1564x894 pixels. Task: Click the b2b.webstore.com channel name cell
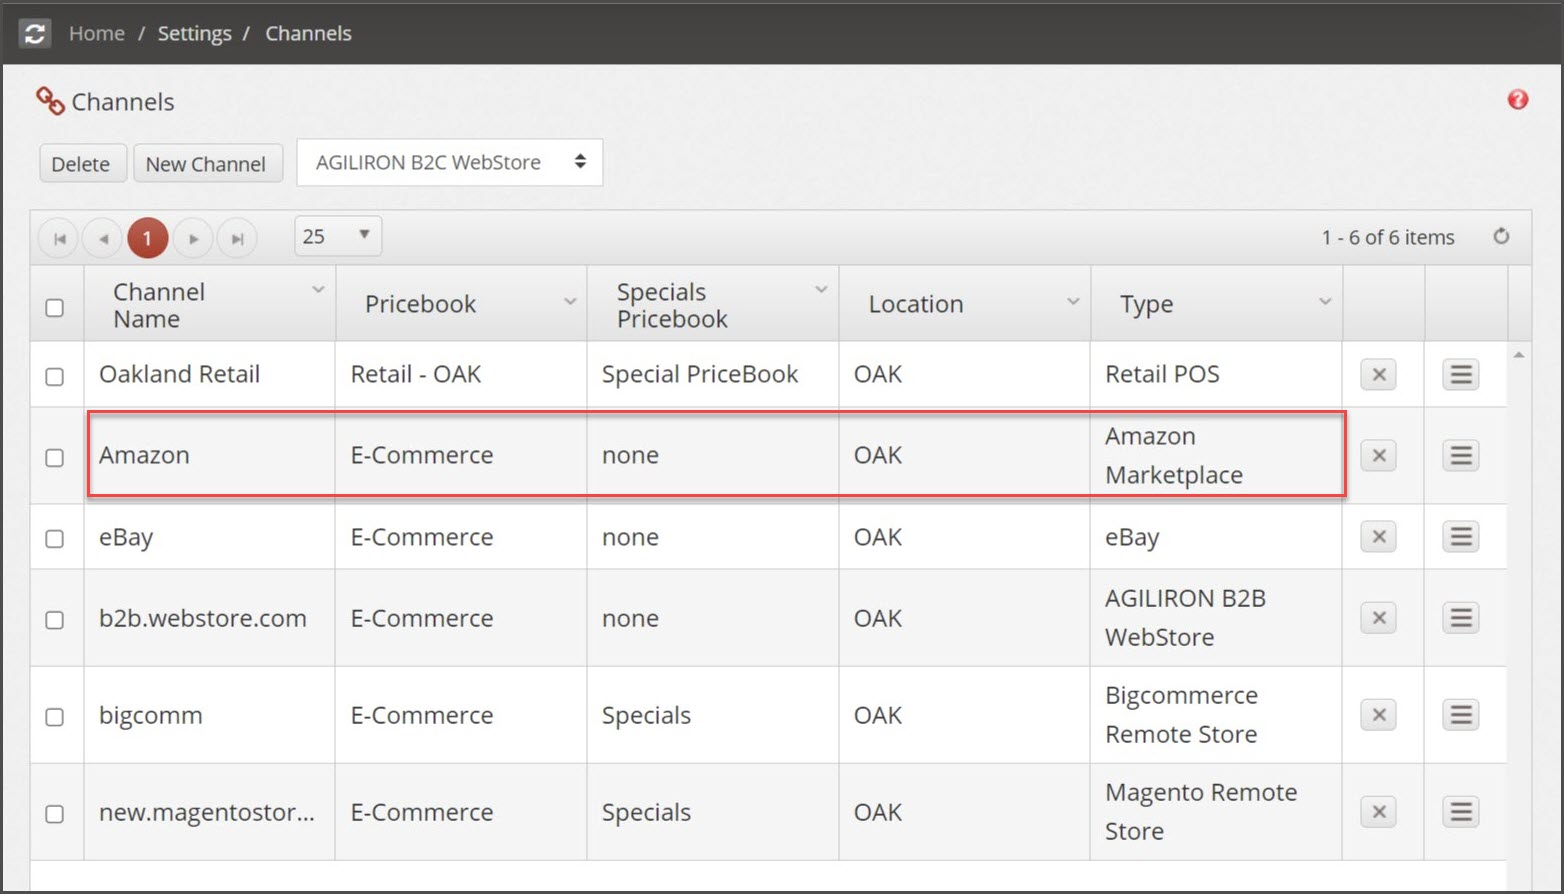point(209,618)
